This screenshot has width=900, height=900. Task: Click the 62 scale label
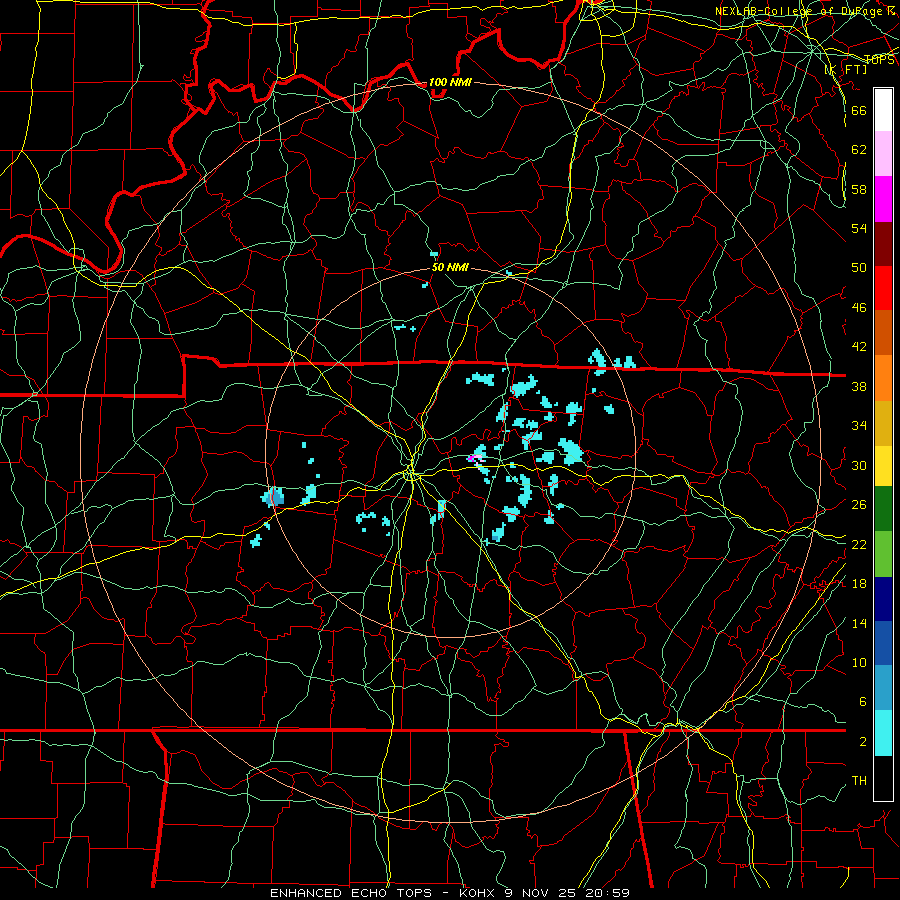point(859,149)
